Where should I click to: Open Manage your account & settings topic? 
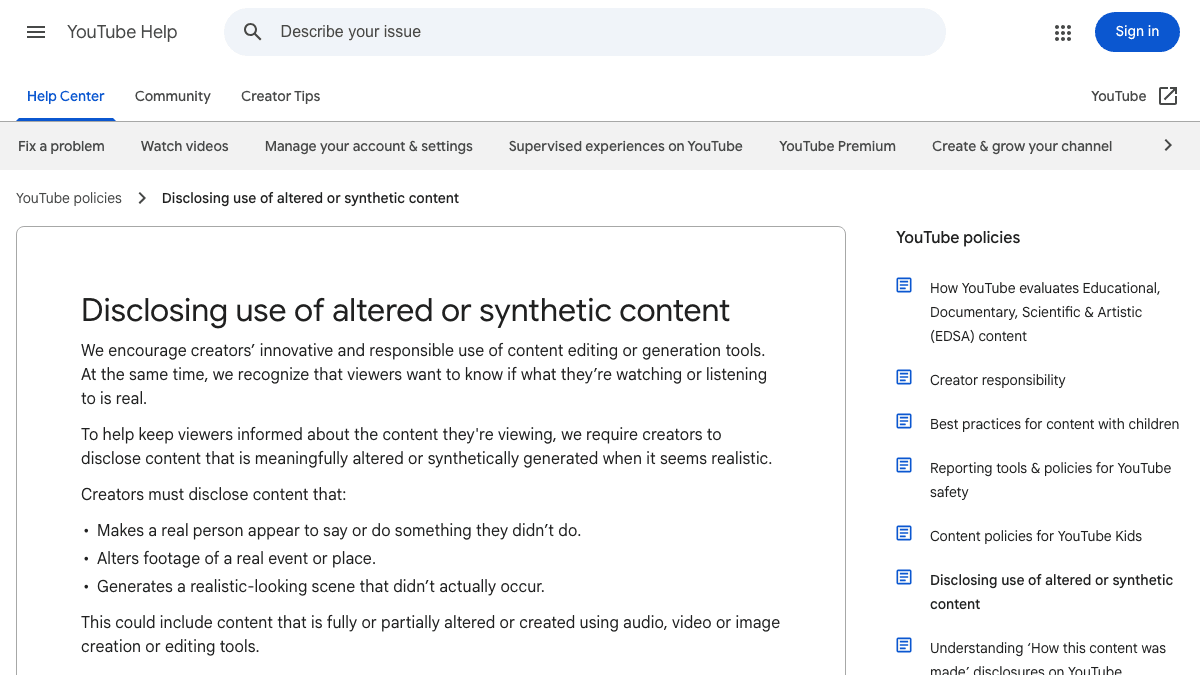(369, 146)
